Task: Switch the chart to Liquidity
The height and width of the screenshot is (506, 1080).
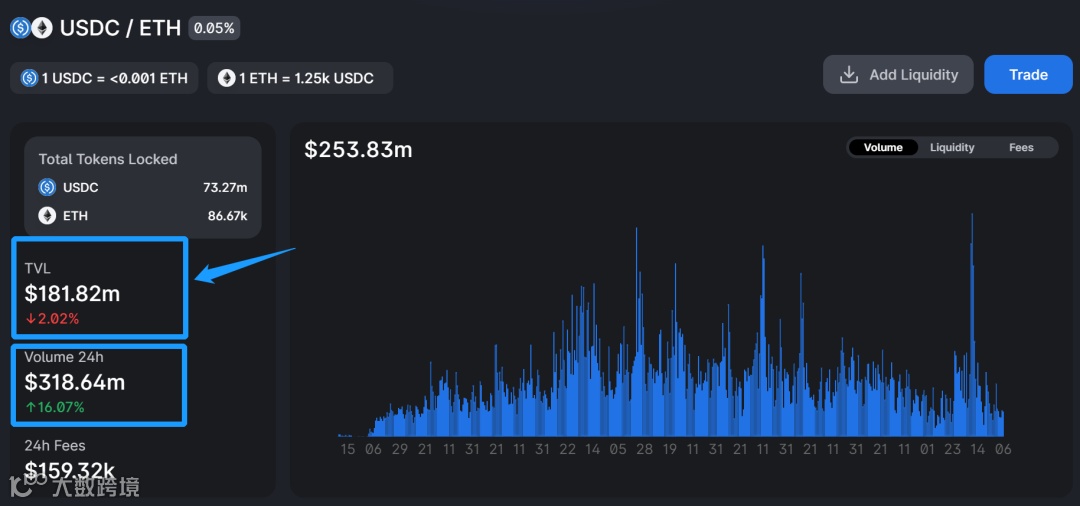Action: (952, 147)
